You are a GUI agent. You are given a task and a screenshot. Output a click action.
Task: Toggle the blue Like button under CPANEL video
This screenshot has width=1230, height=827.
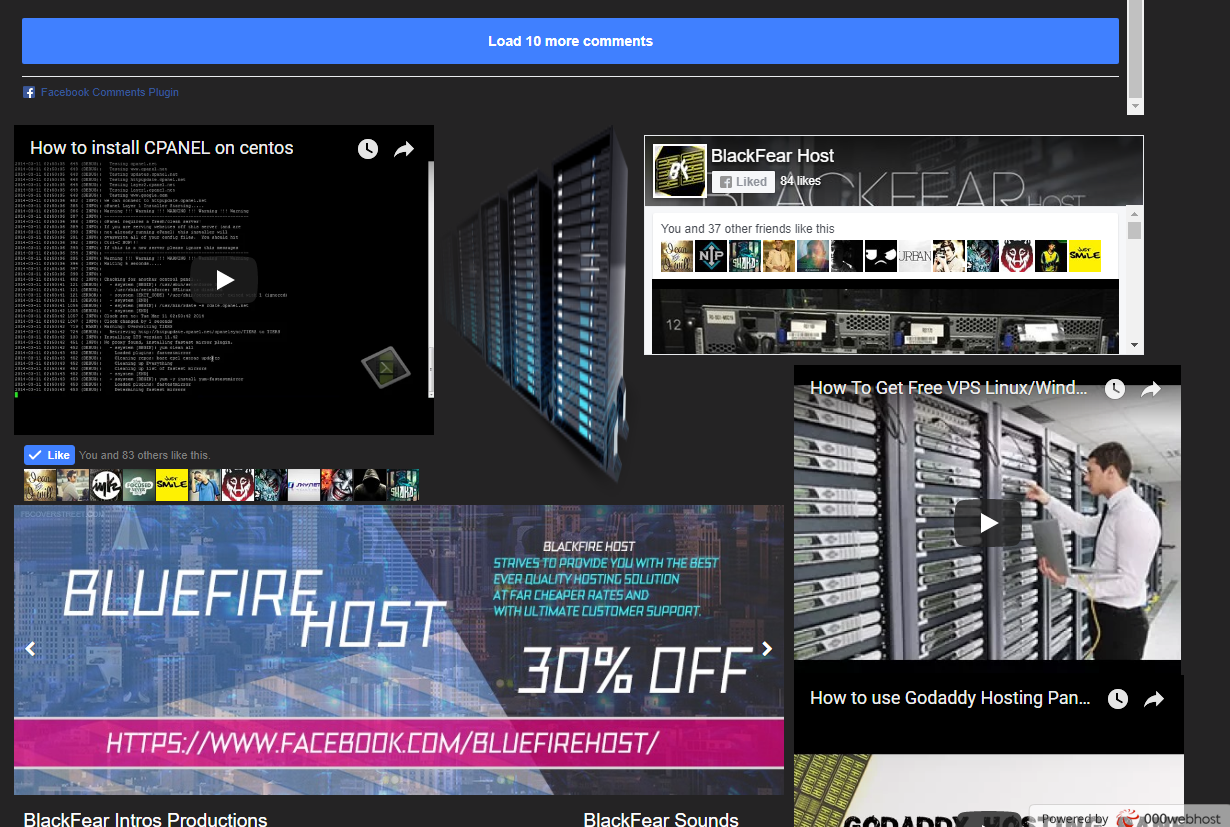[49, 455]
